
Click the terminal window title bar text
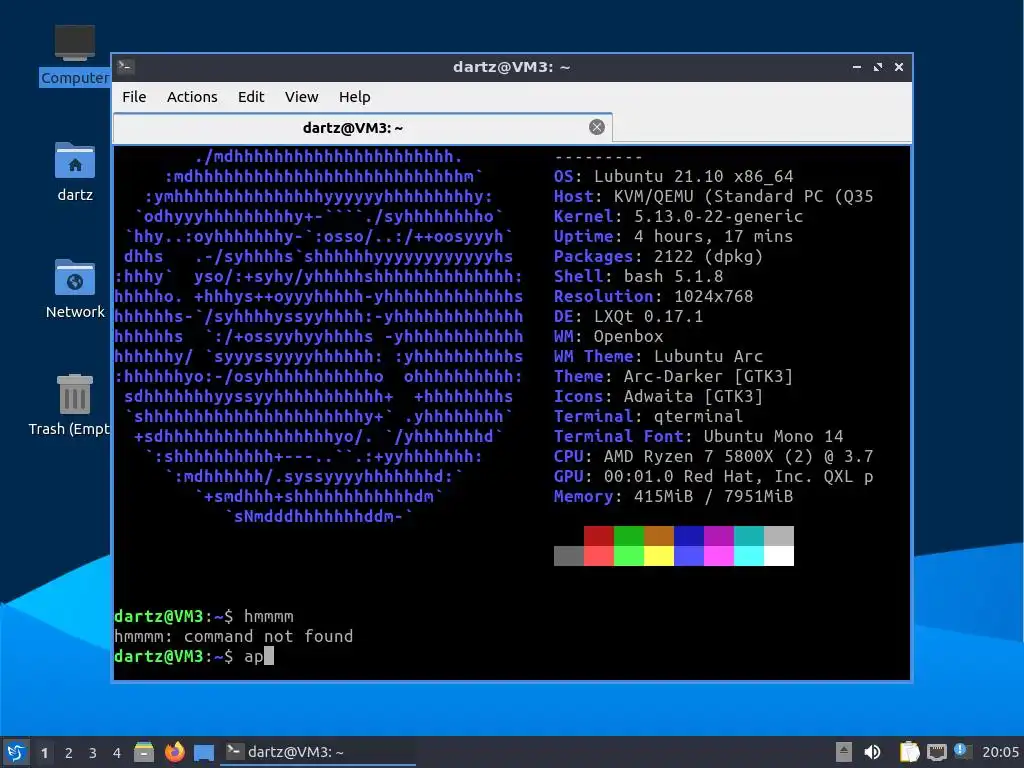(511, 67)
